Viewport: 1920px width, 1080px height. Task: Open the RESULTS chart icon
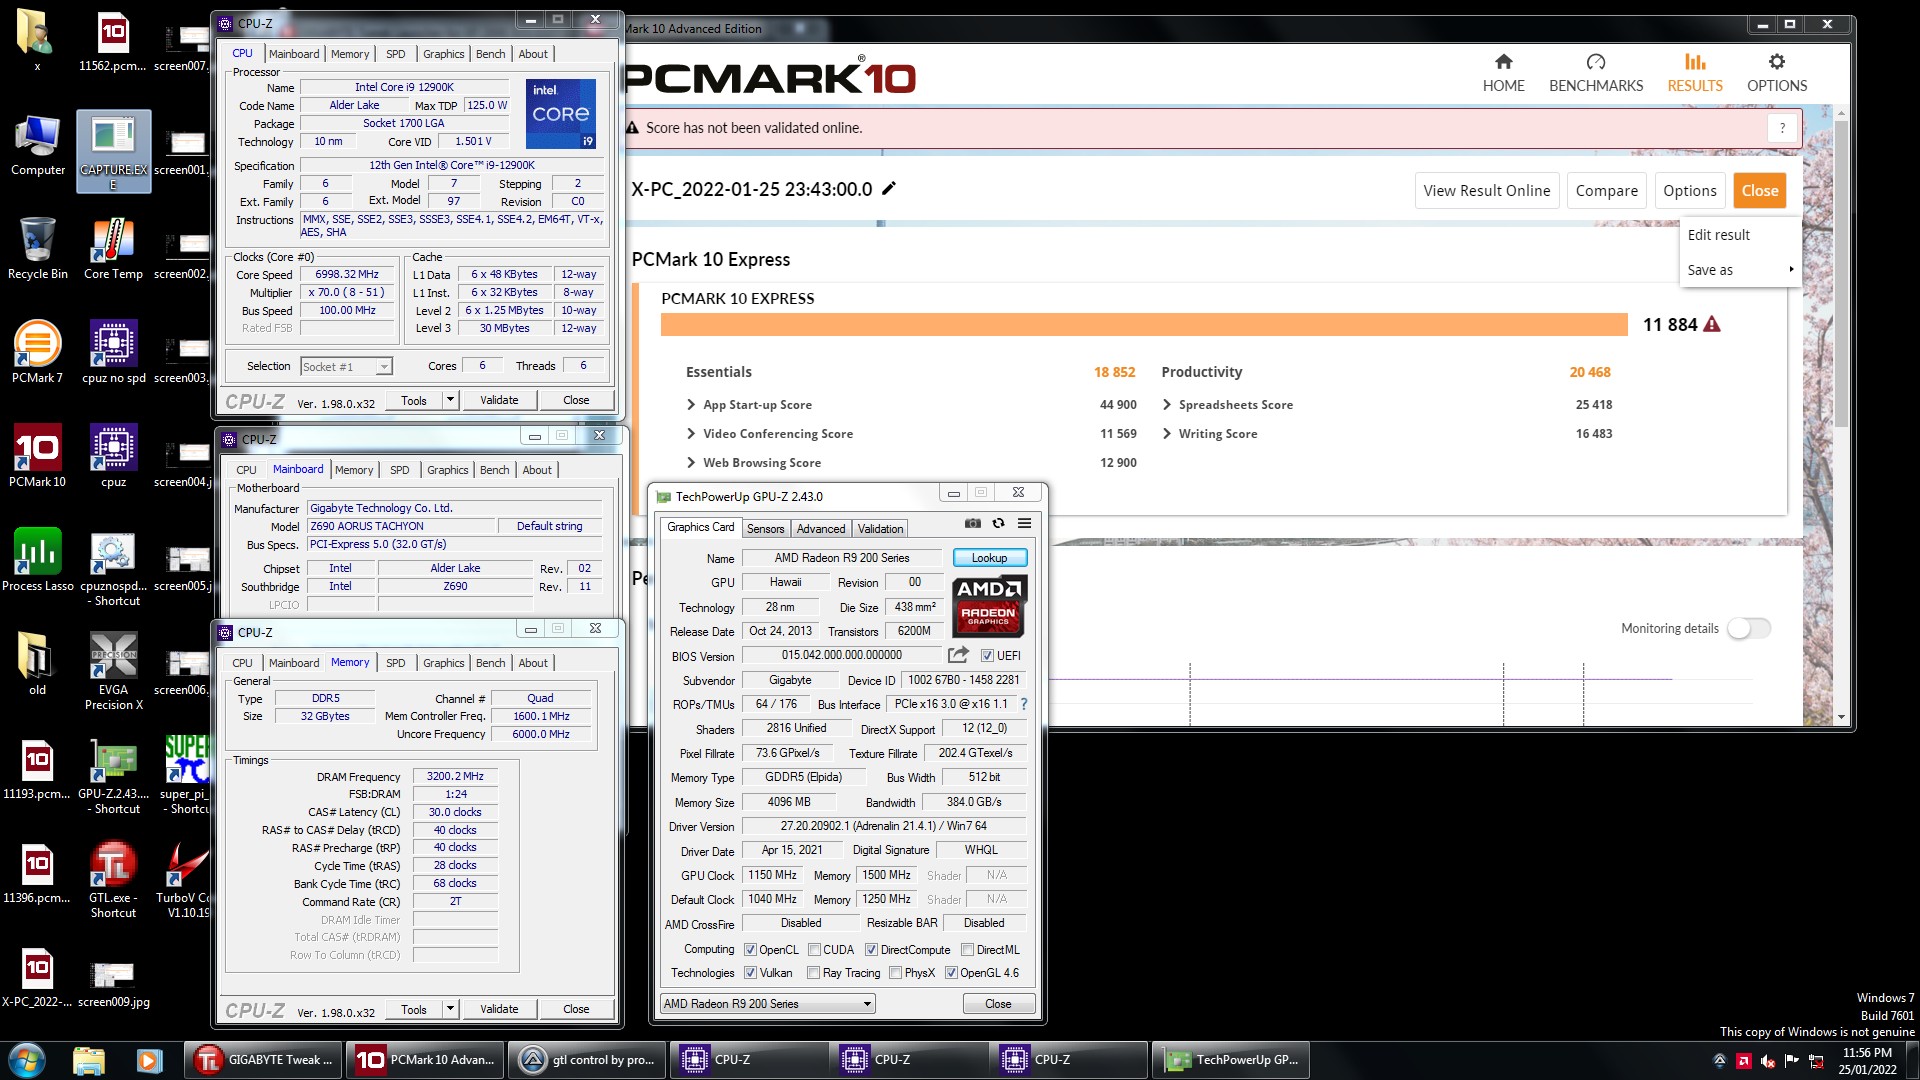(x=1695, y=62)
